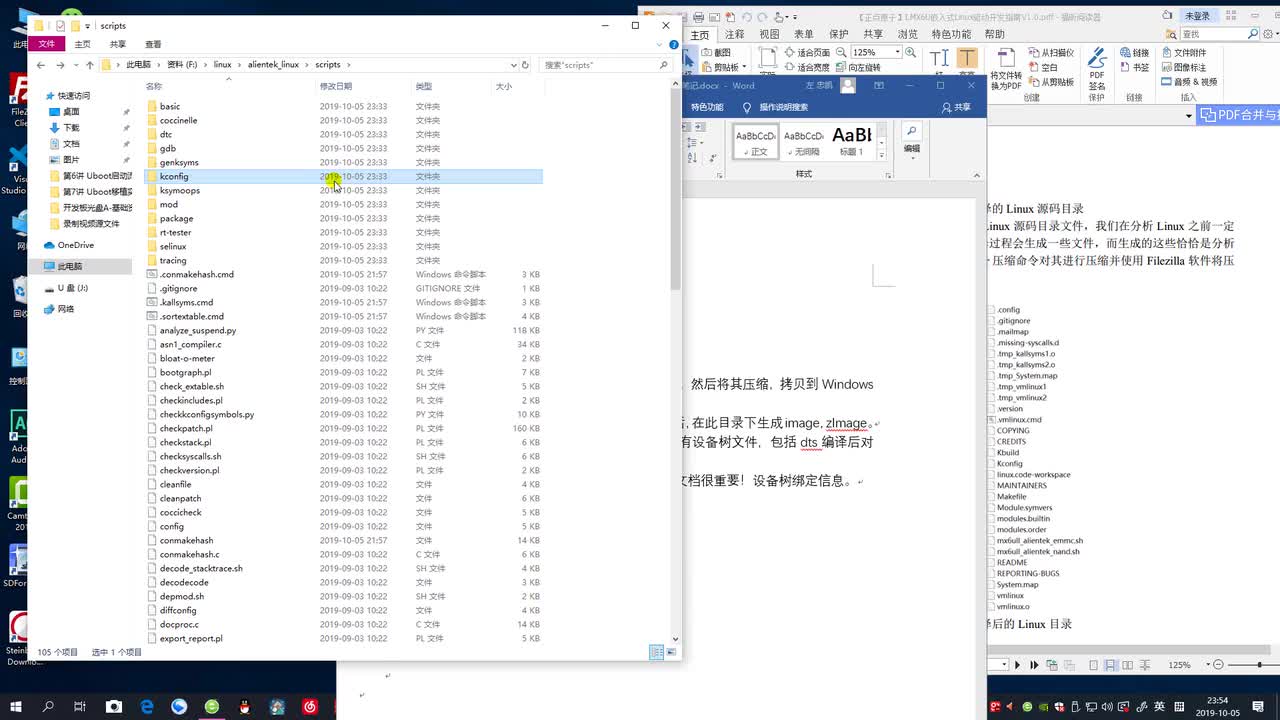The width and height of the screenshot is (1280, 720).
Task: Select the dtc folder
Action: click(166, 135)
